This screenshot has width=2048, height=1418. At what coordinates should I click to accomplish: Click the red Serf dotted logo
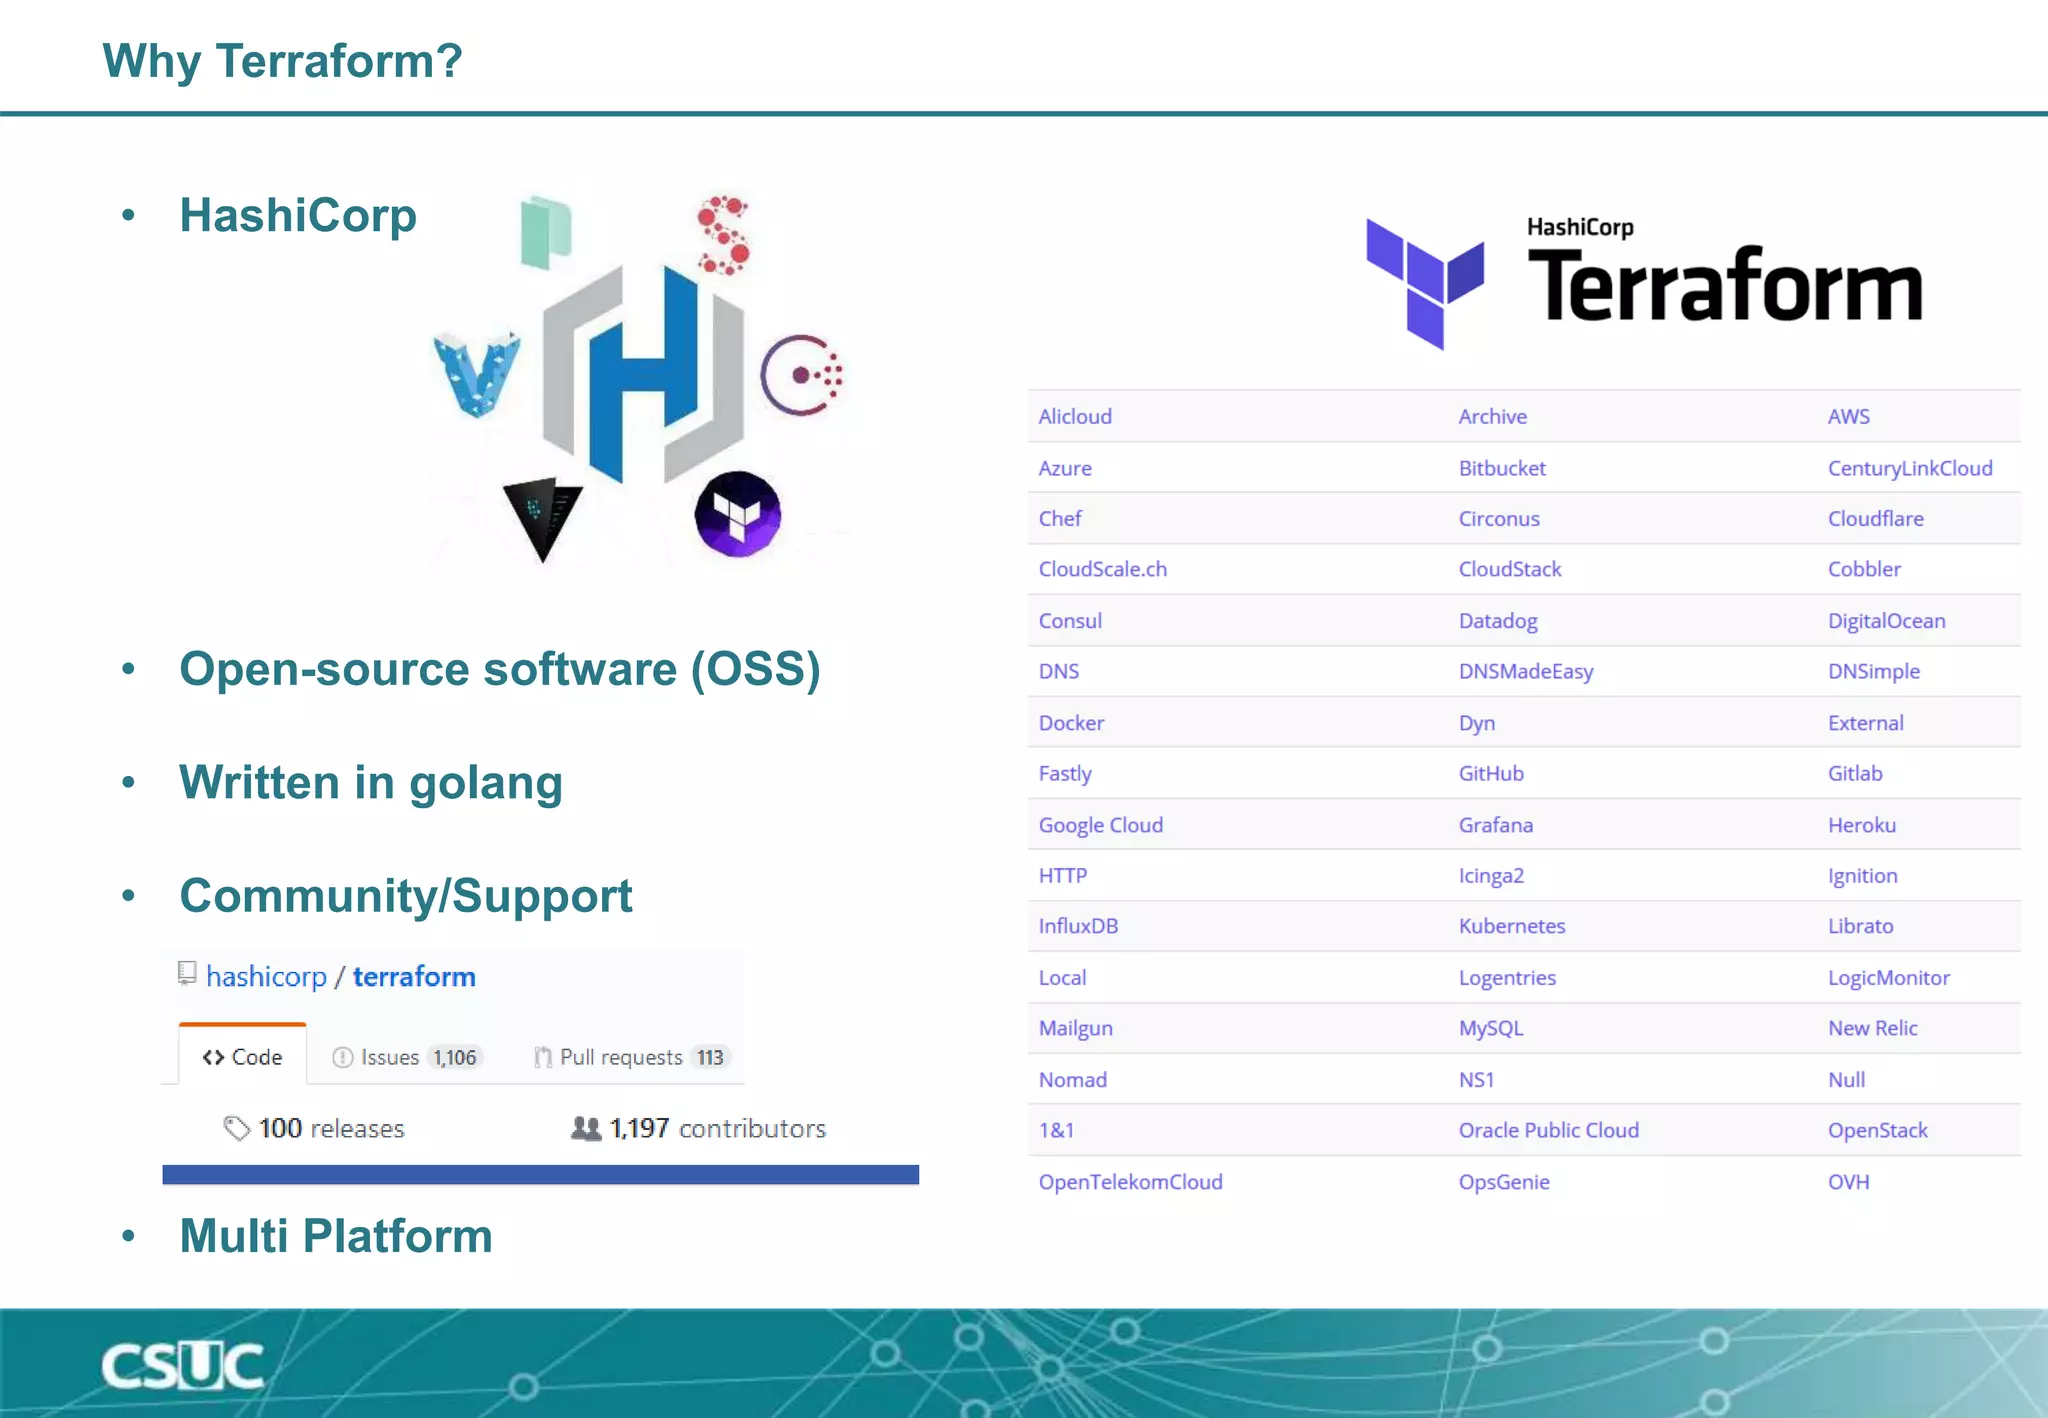[x=724, y=235]
